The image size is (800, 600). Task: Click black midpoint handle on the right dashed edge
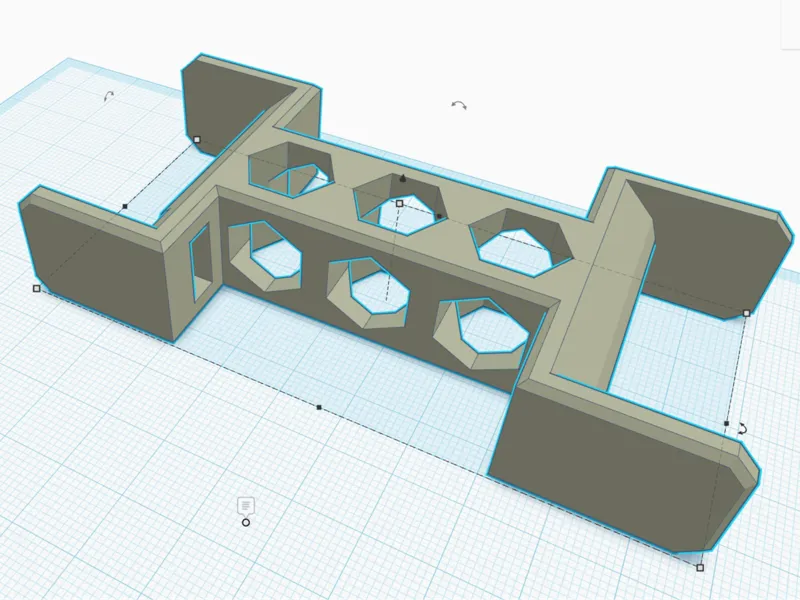[727, 423]
